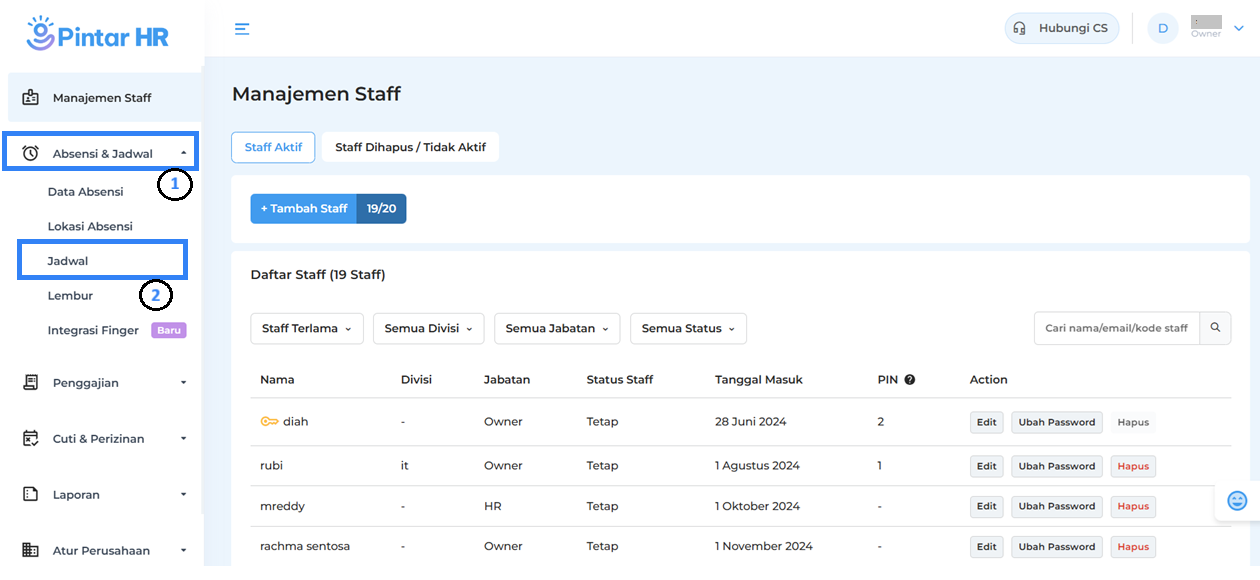Click the PIN help question mark icon
Image resolution: width=1260 pixels, height=580 pixels.
[910, 380]
